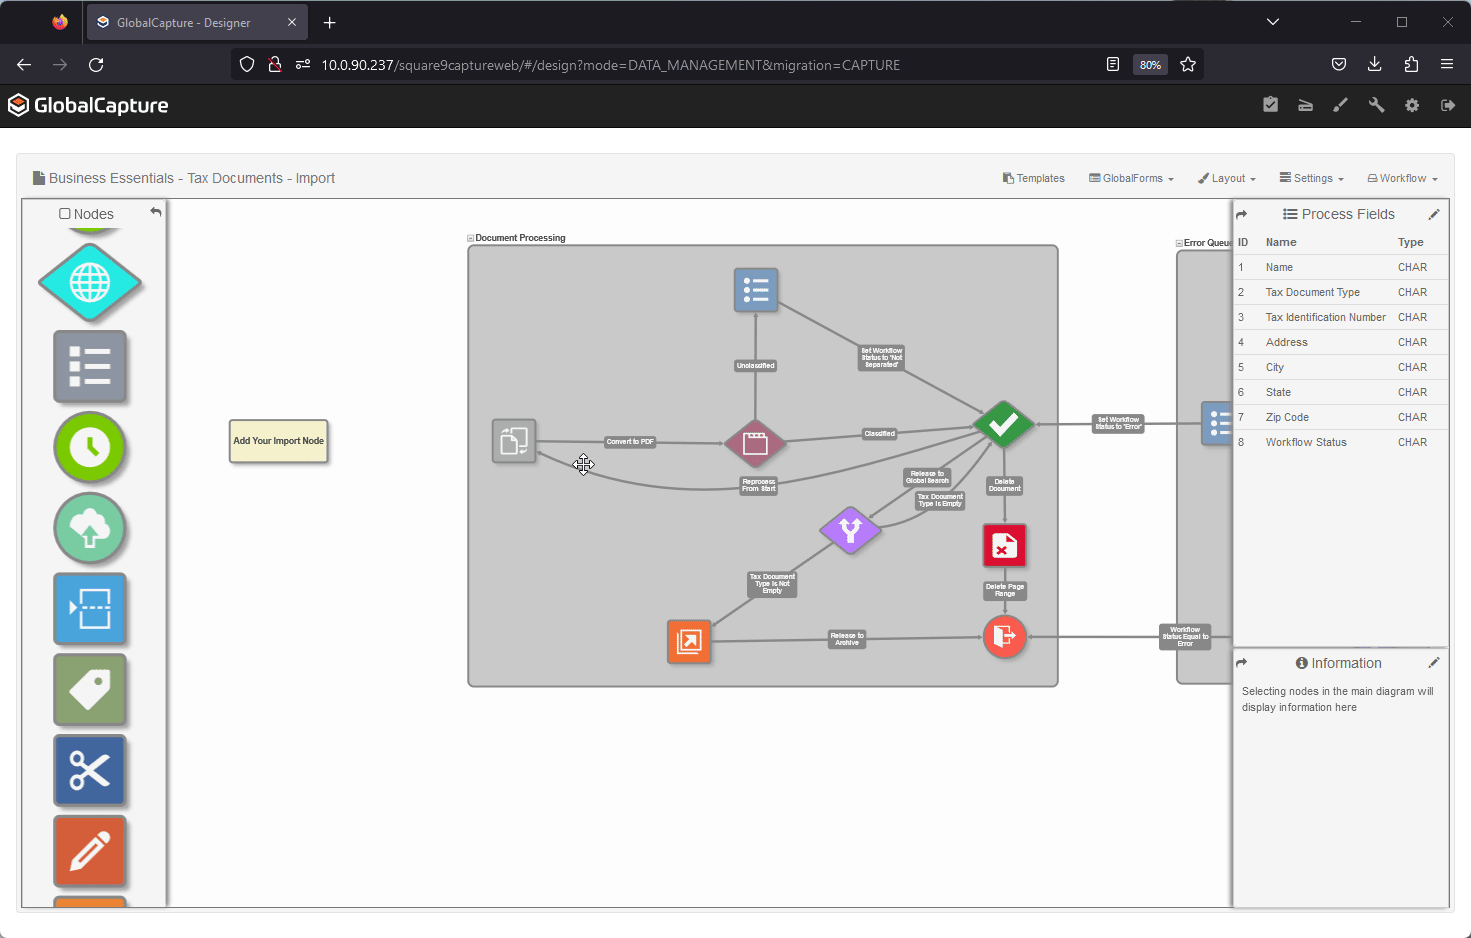Expand the Layout dropdown menu
Viewport: 1471px width, 938px height.
(1227, 178)
